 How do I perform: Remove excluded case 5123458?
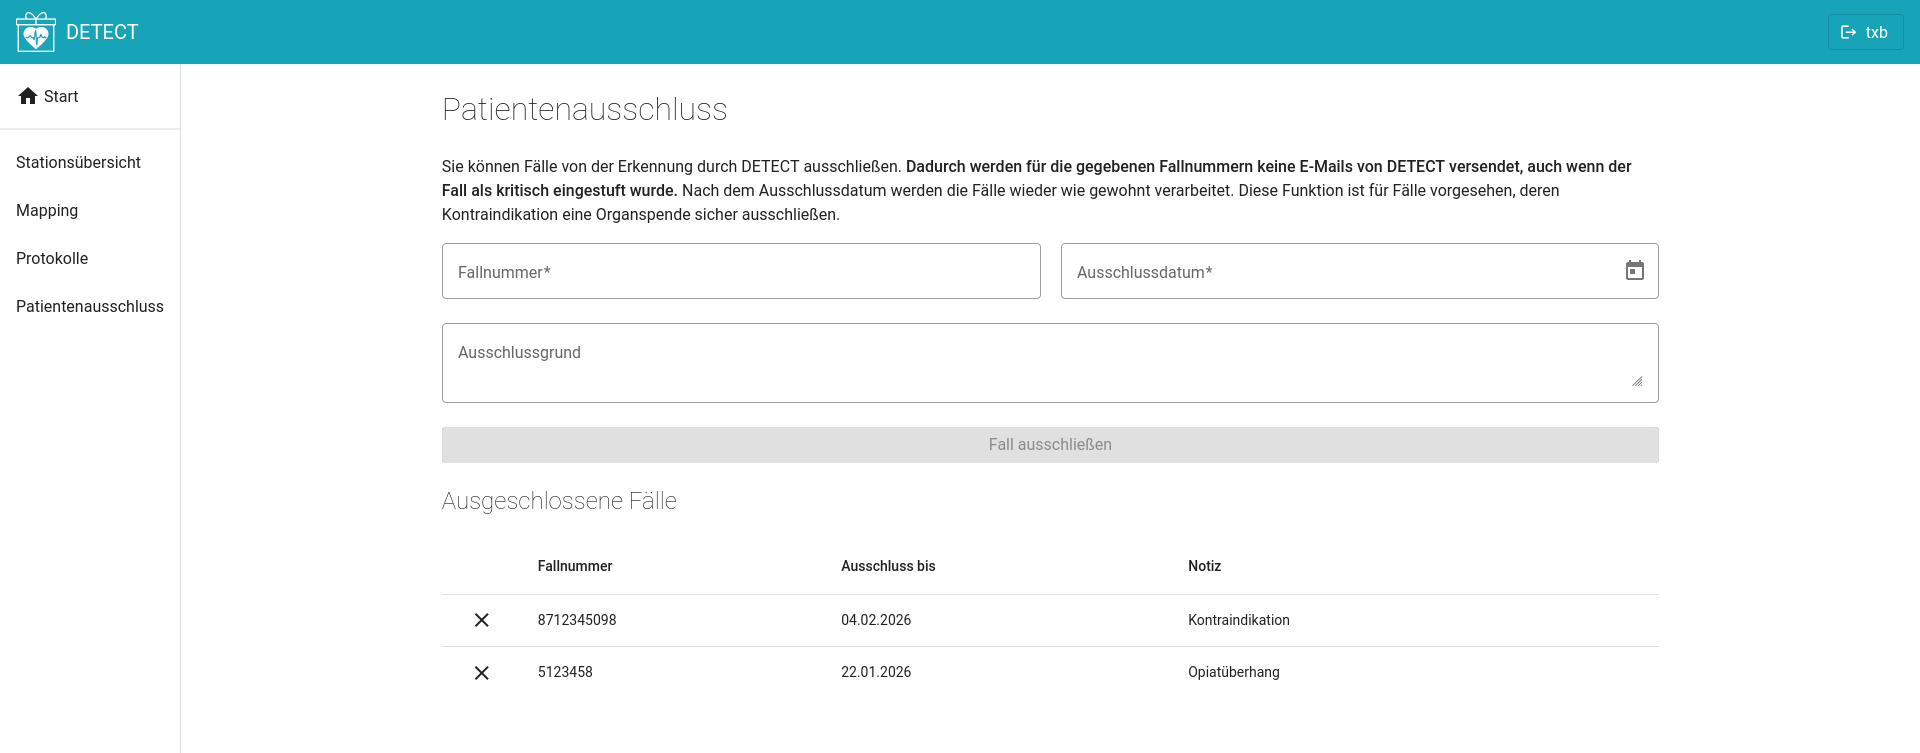coord(481,673)
